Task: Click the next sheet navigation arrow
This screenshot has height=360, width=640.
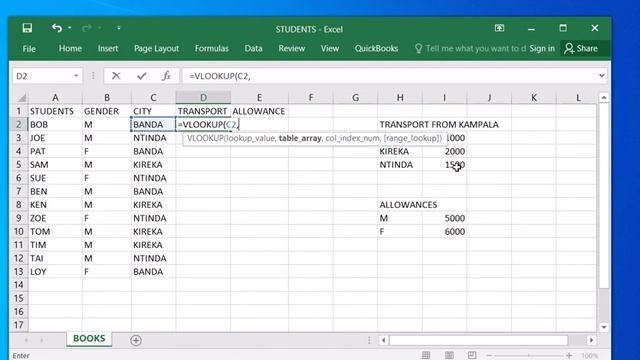Action: pos(42,340)
